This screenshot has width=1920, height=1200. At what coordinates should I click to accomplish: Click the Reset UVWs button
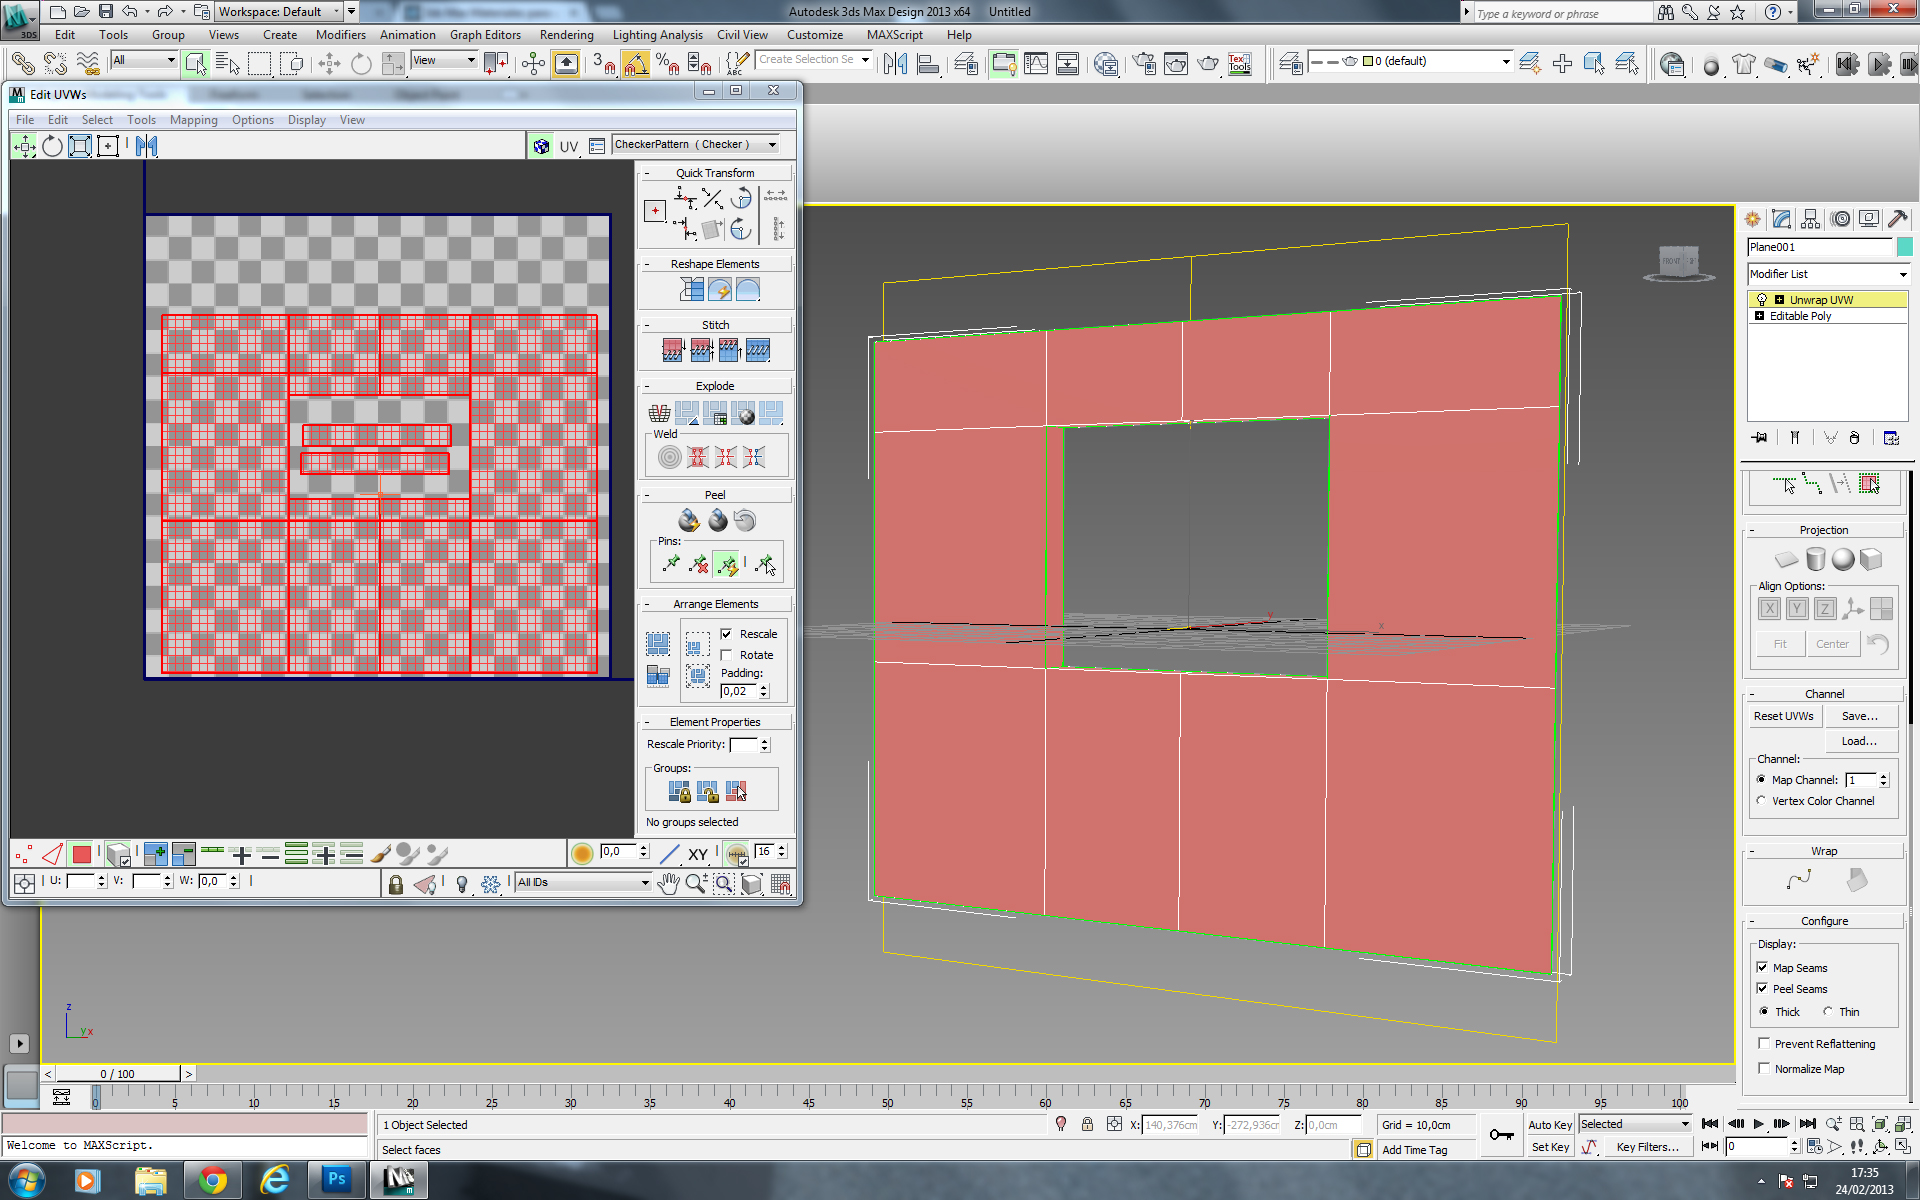(1783, 716)
